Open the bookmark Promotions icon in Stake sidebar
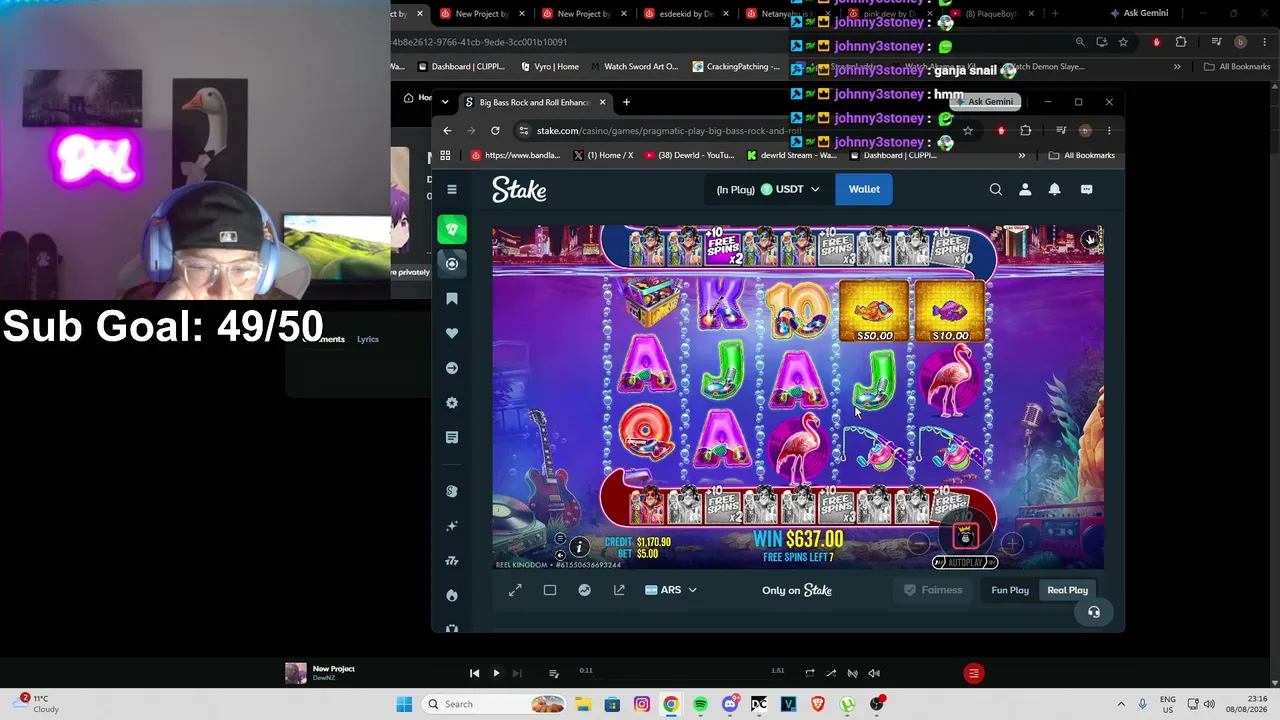This screenshot has height=720, width=1280. [x=452, y=299]
